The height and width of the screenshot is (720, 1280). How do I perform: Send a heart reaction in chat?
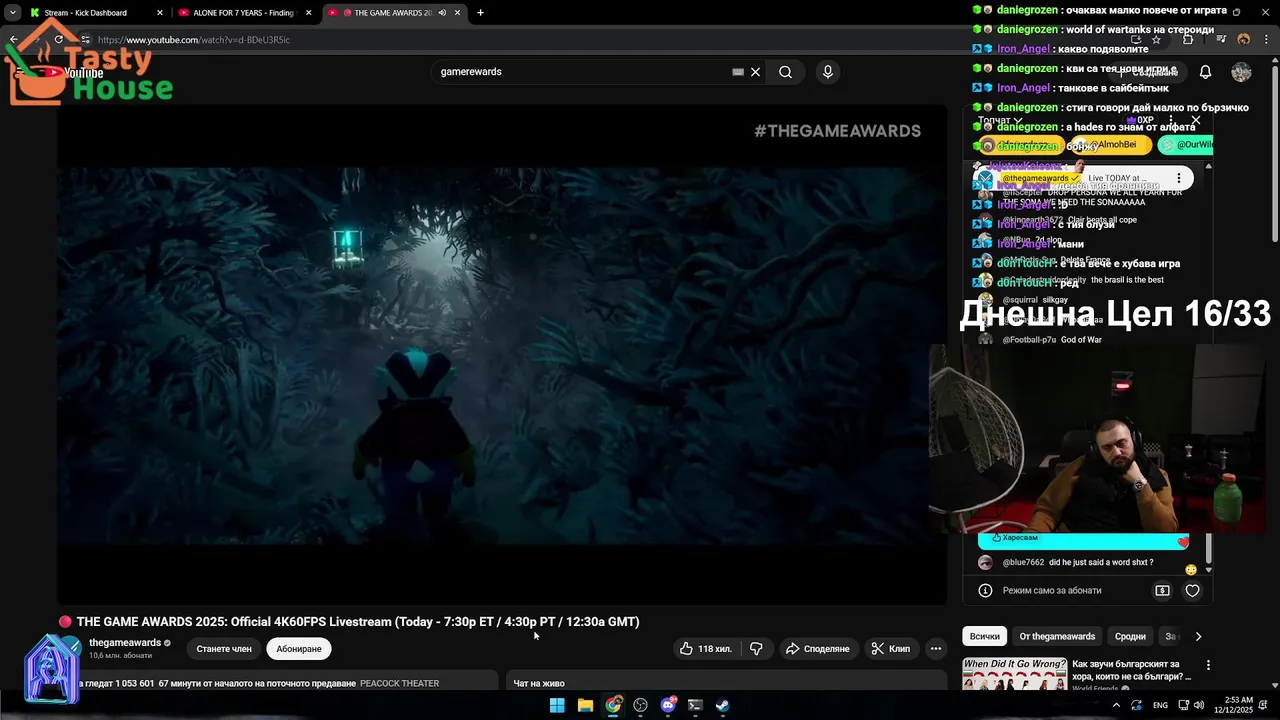pyautogui.click(x=1192, y=591)
